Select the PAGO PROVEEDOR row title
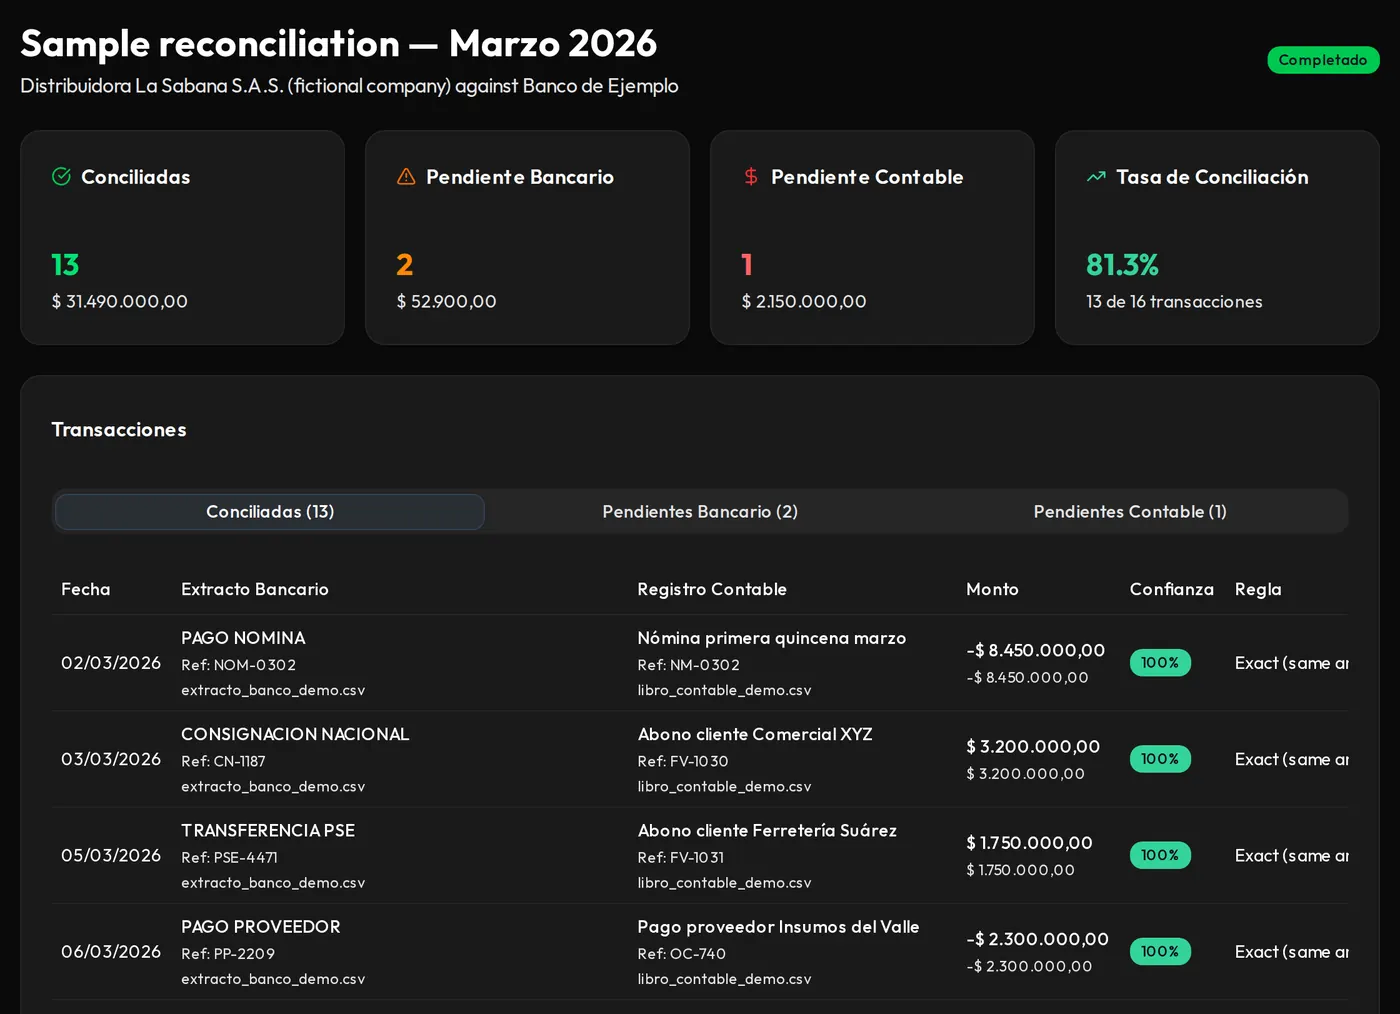The image size is (1400, 1014). click(261, 927)
